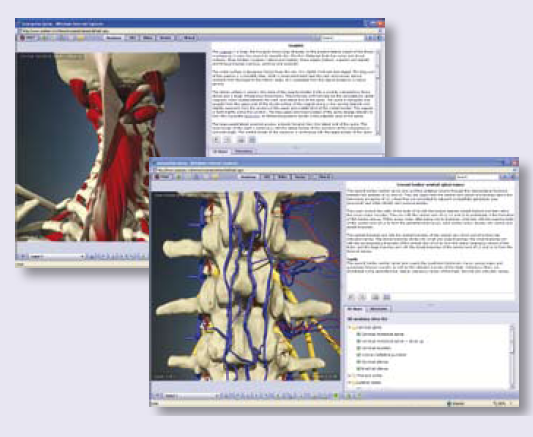
Task: Click the green round icon in bottom toolbar
Action: pos(336,396)
